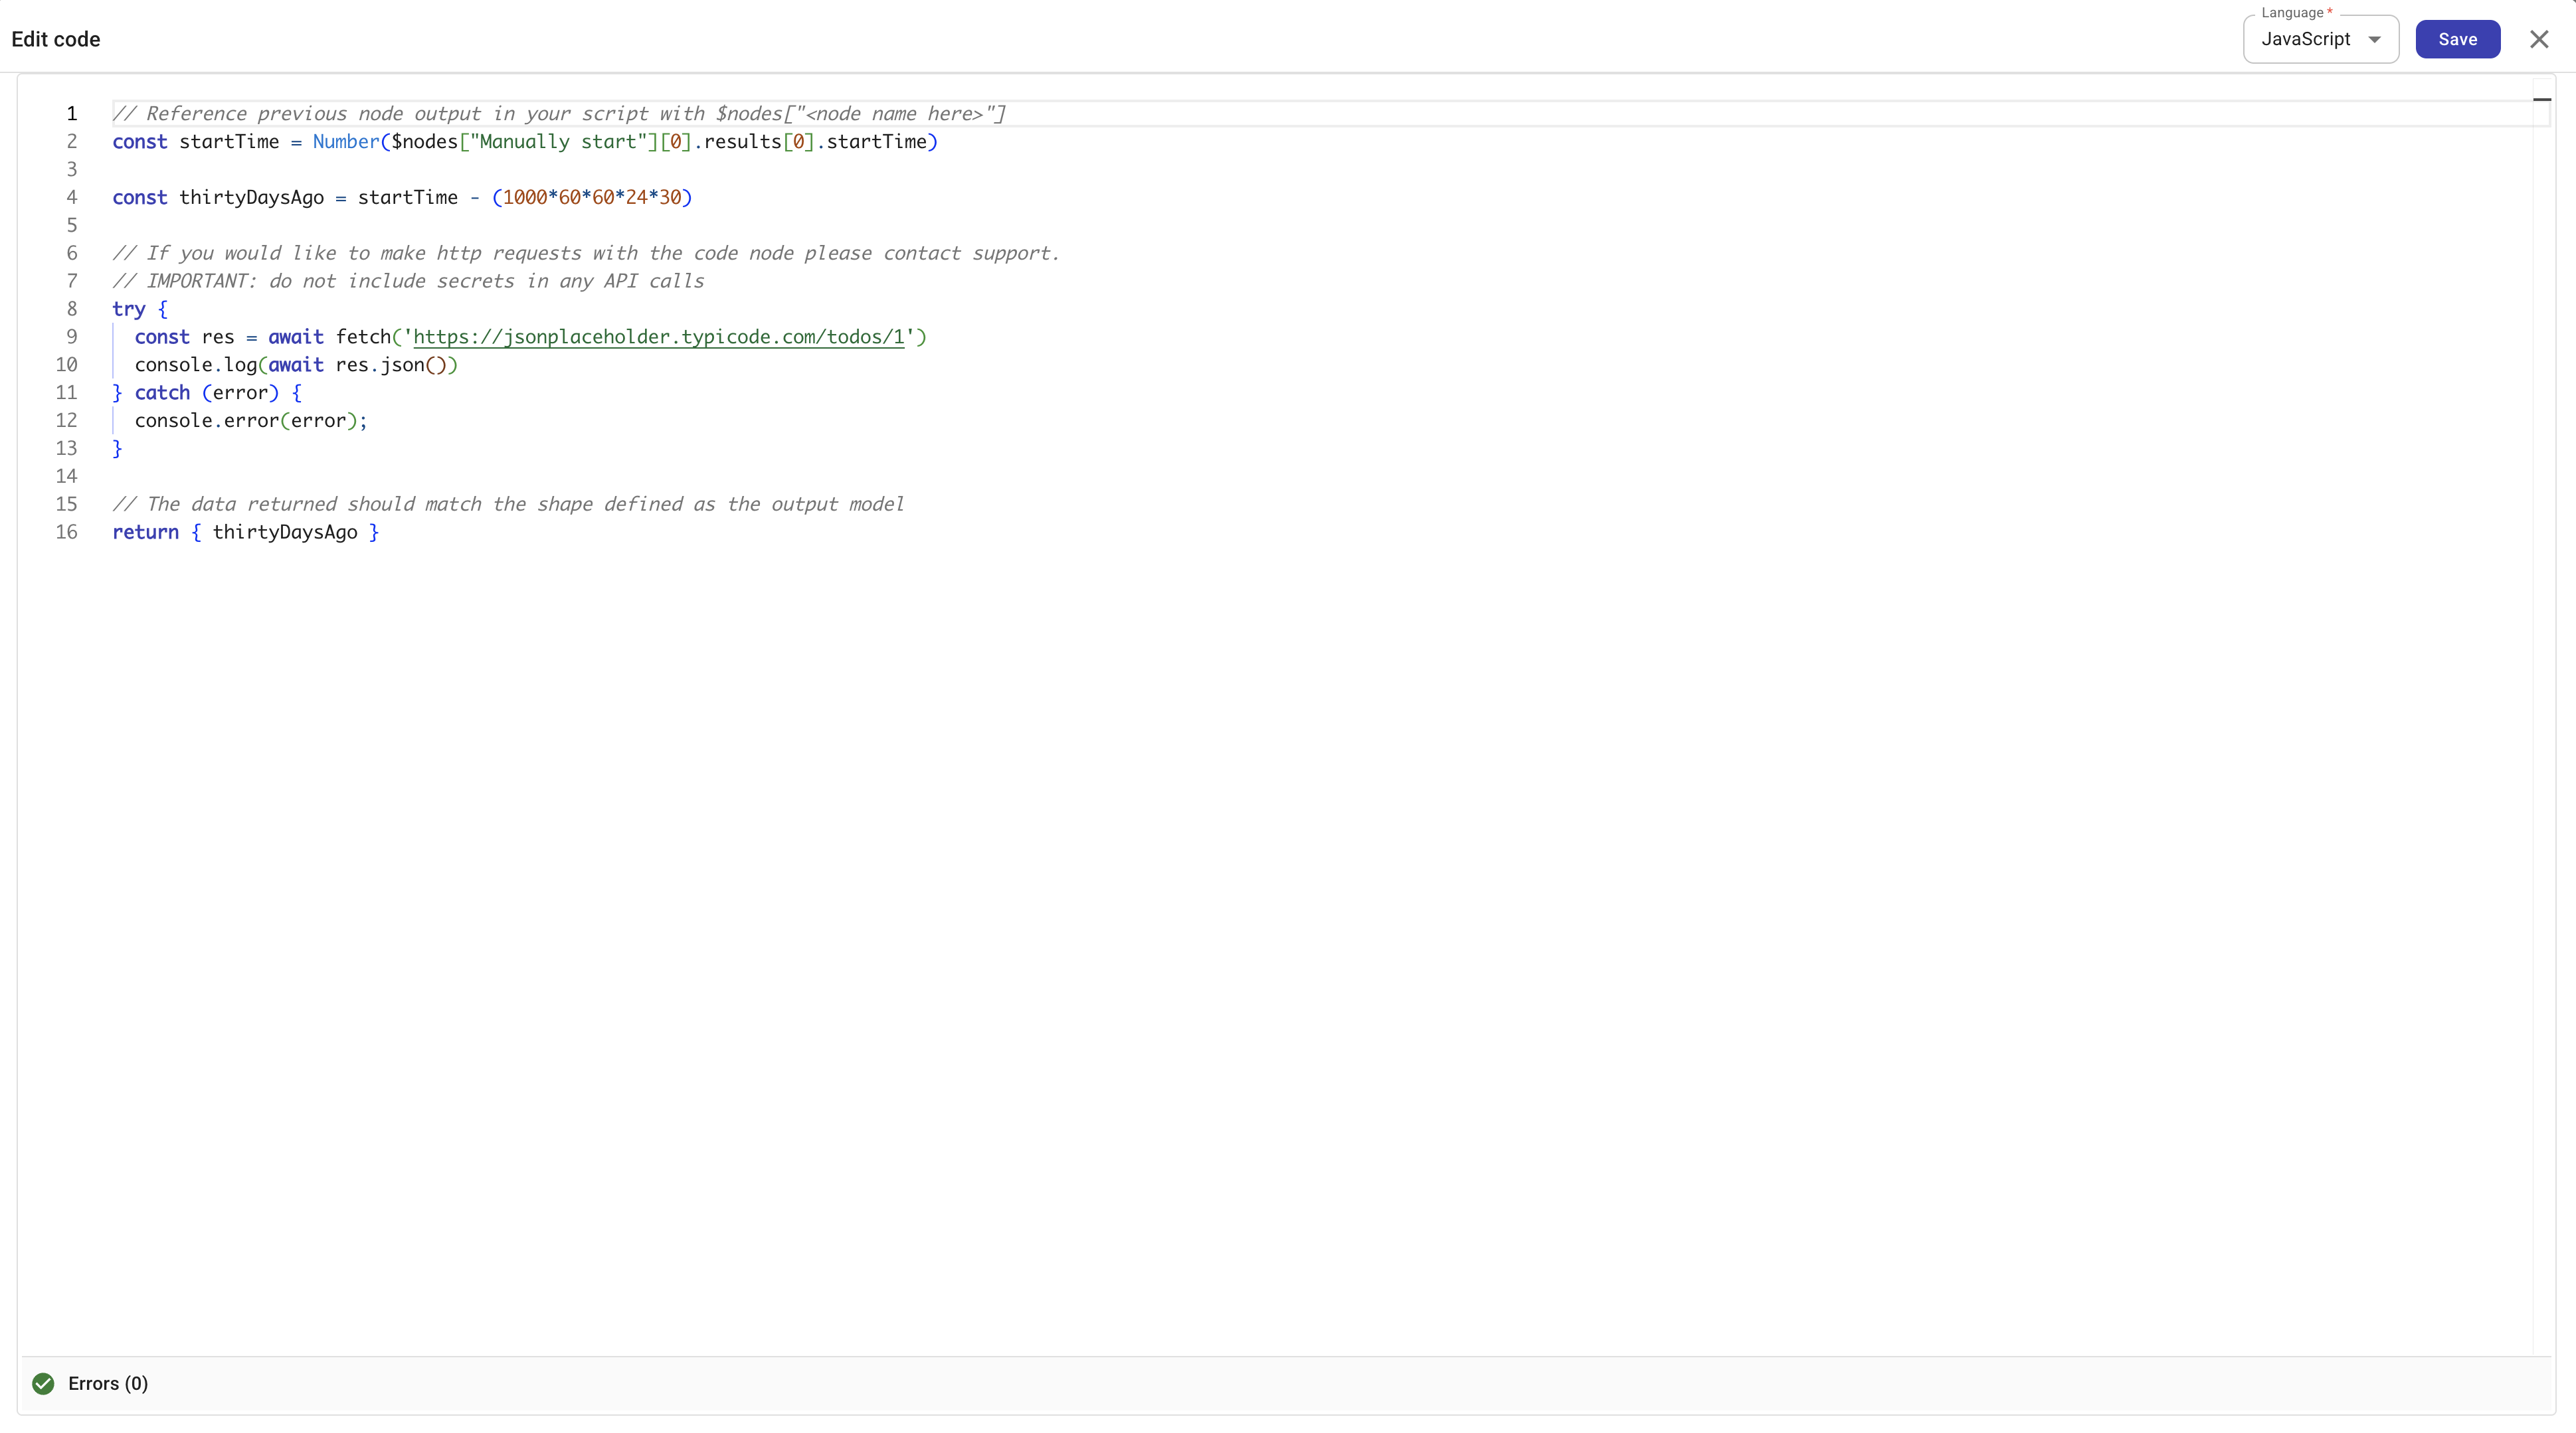Screen dimensions: 2576x1433
Task: Click the Edit code dialog title
Action: coord(56,39)
